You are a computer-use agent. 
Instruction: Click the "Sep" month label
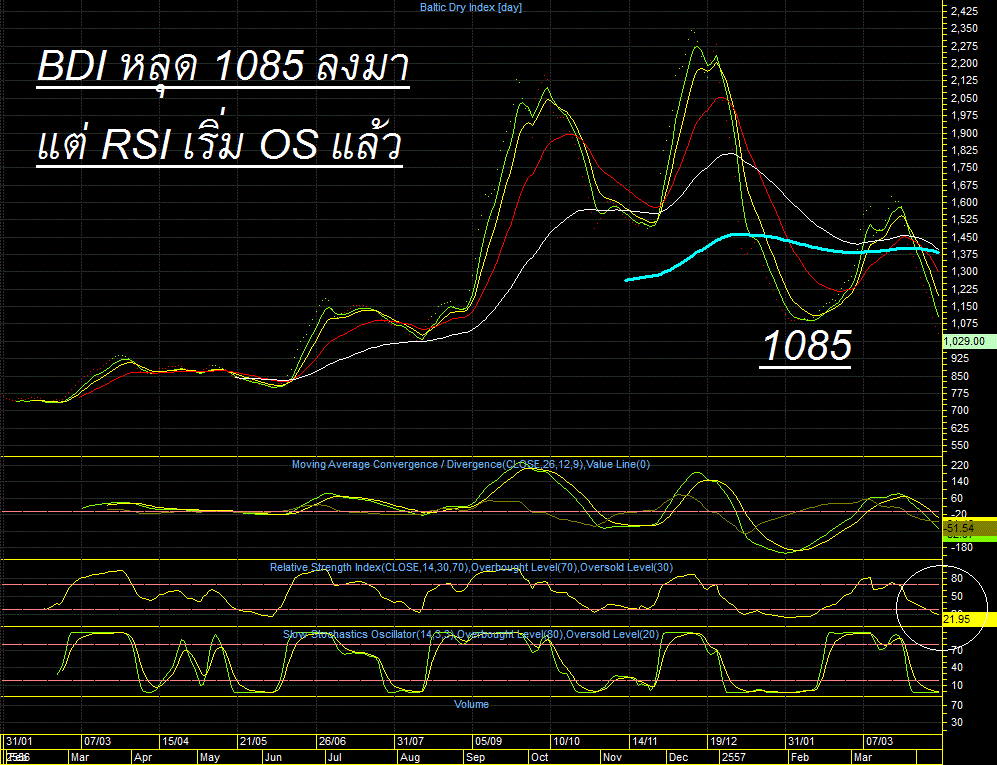click(x=476, y=757)
